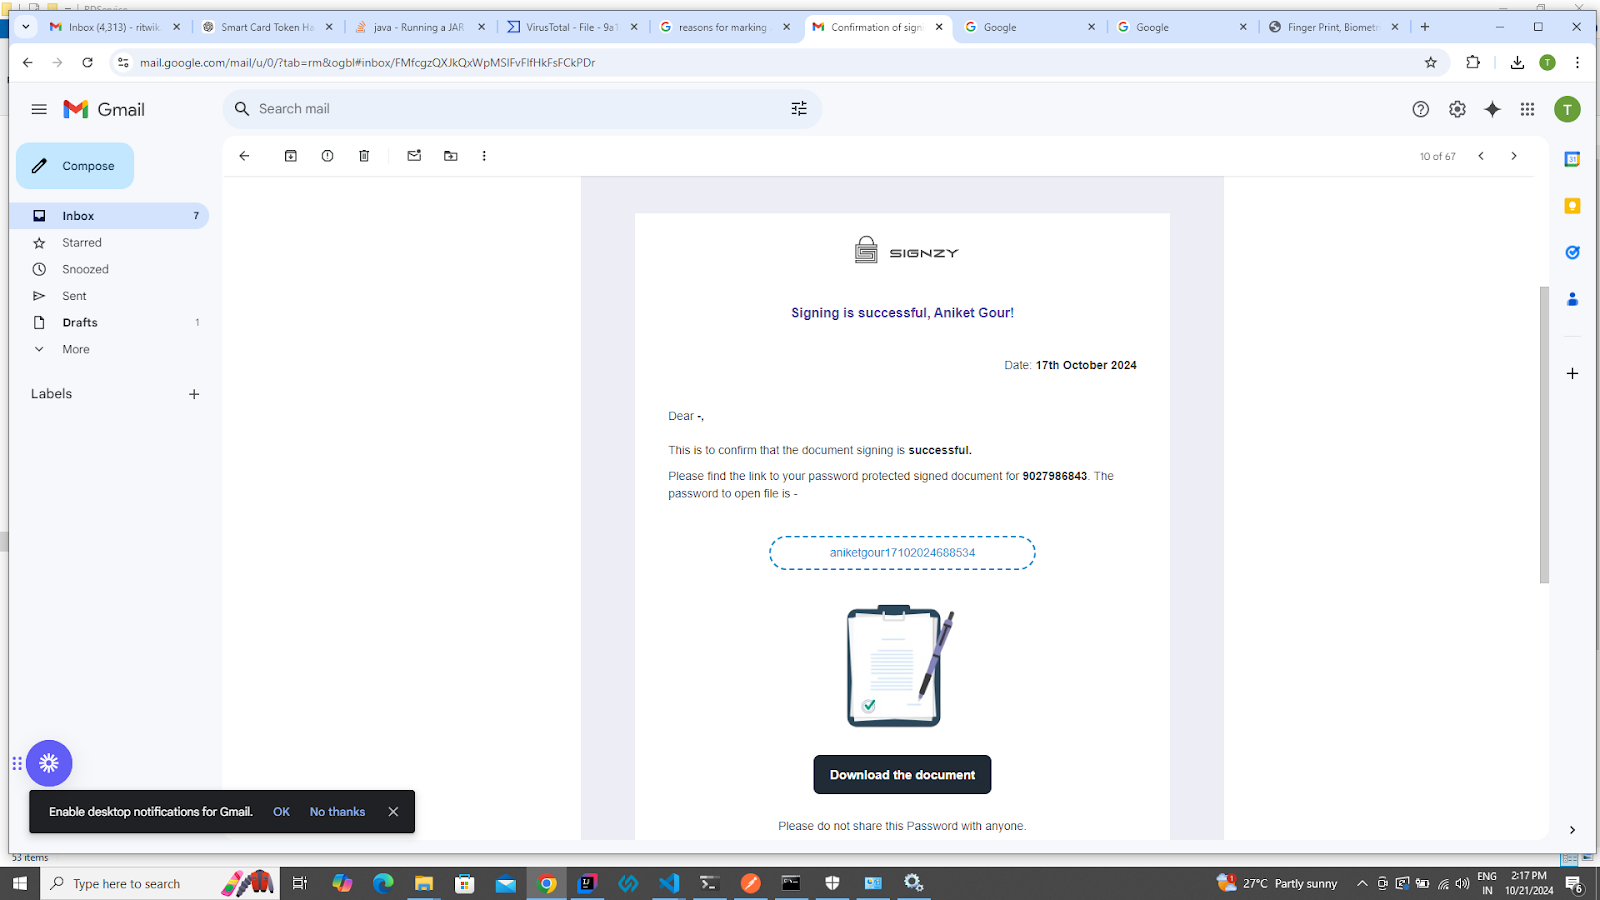Image resolution: width=1600 pixels, height=900 pixels.
Task: Move email to folder icon
Action: (x=451, y=156)
